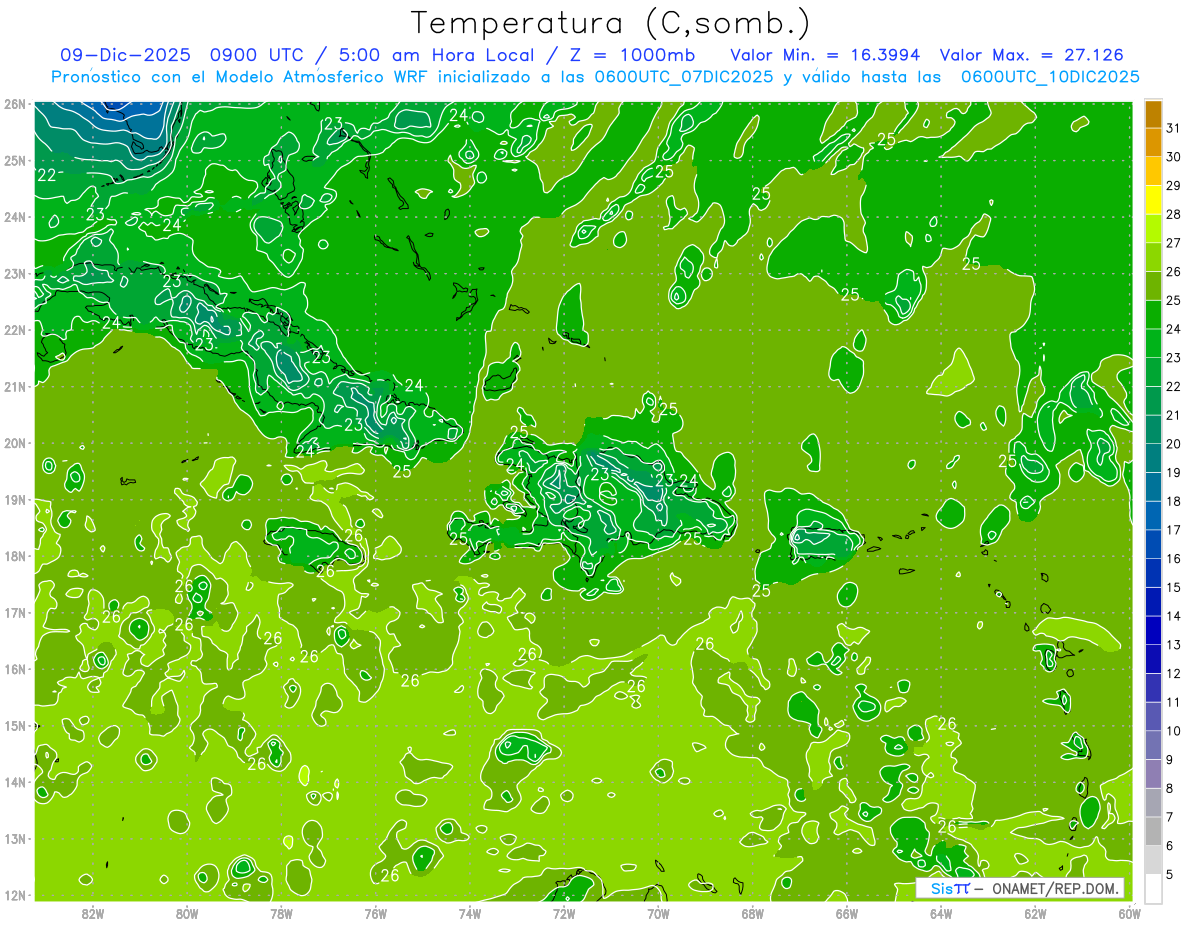Click the '62W' longitude axis label

[x=1035, y=913]
